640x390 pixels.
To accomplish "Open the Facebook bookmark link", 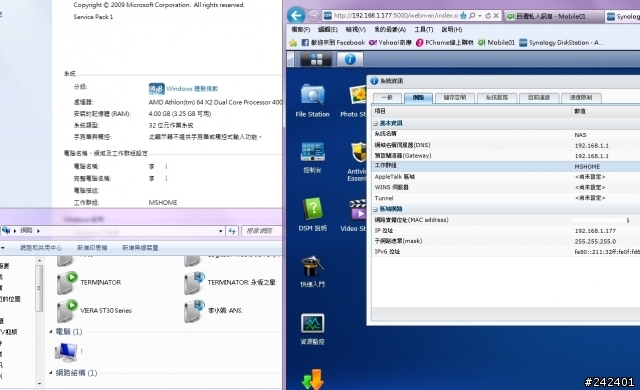I will tap(333, 42).
